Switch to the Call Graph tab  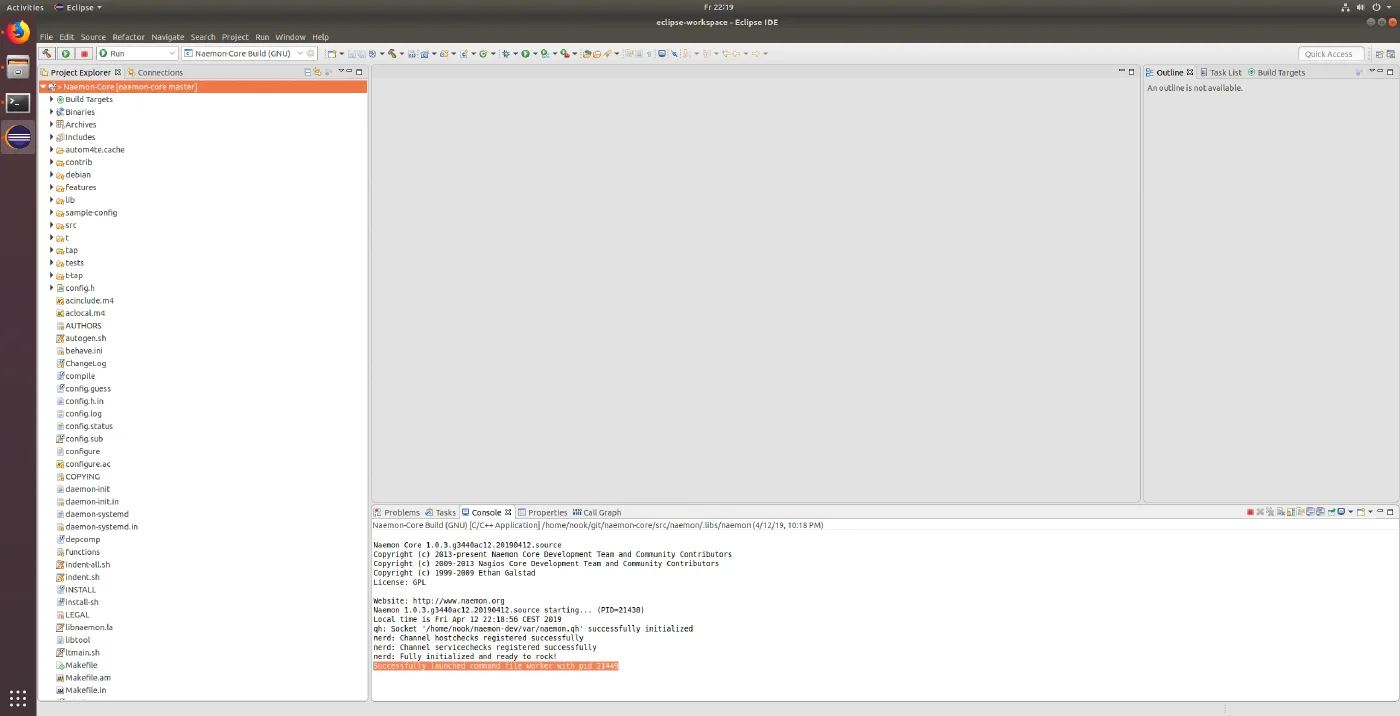click(x=597, y=512)
